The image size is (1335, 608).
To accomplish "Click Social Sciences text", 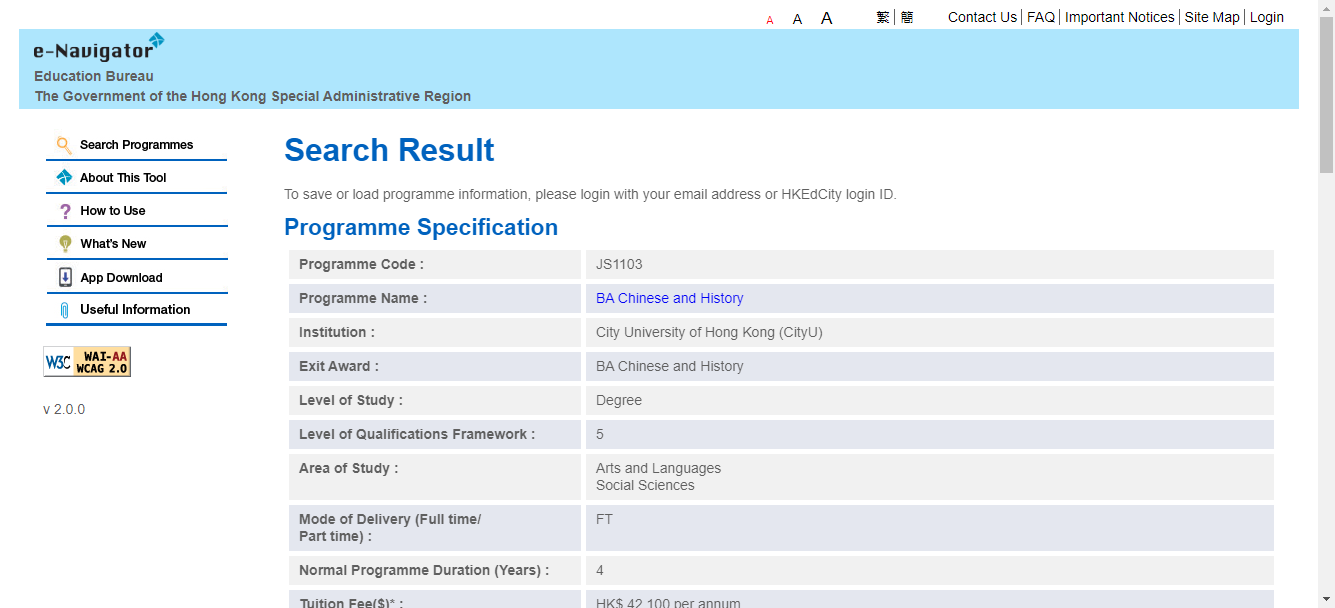I will point(645,485).
